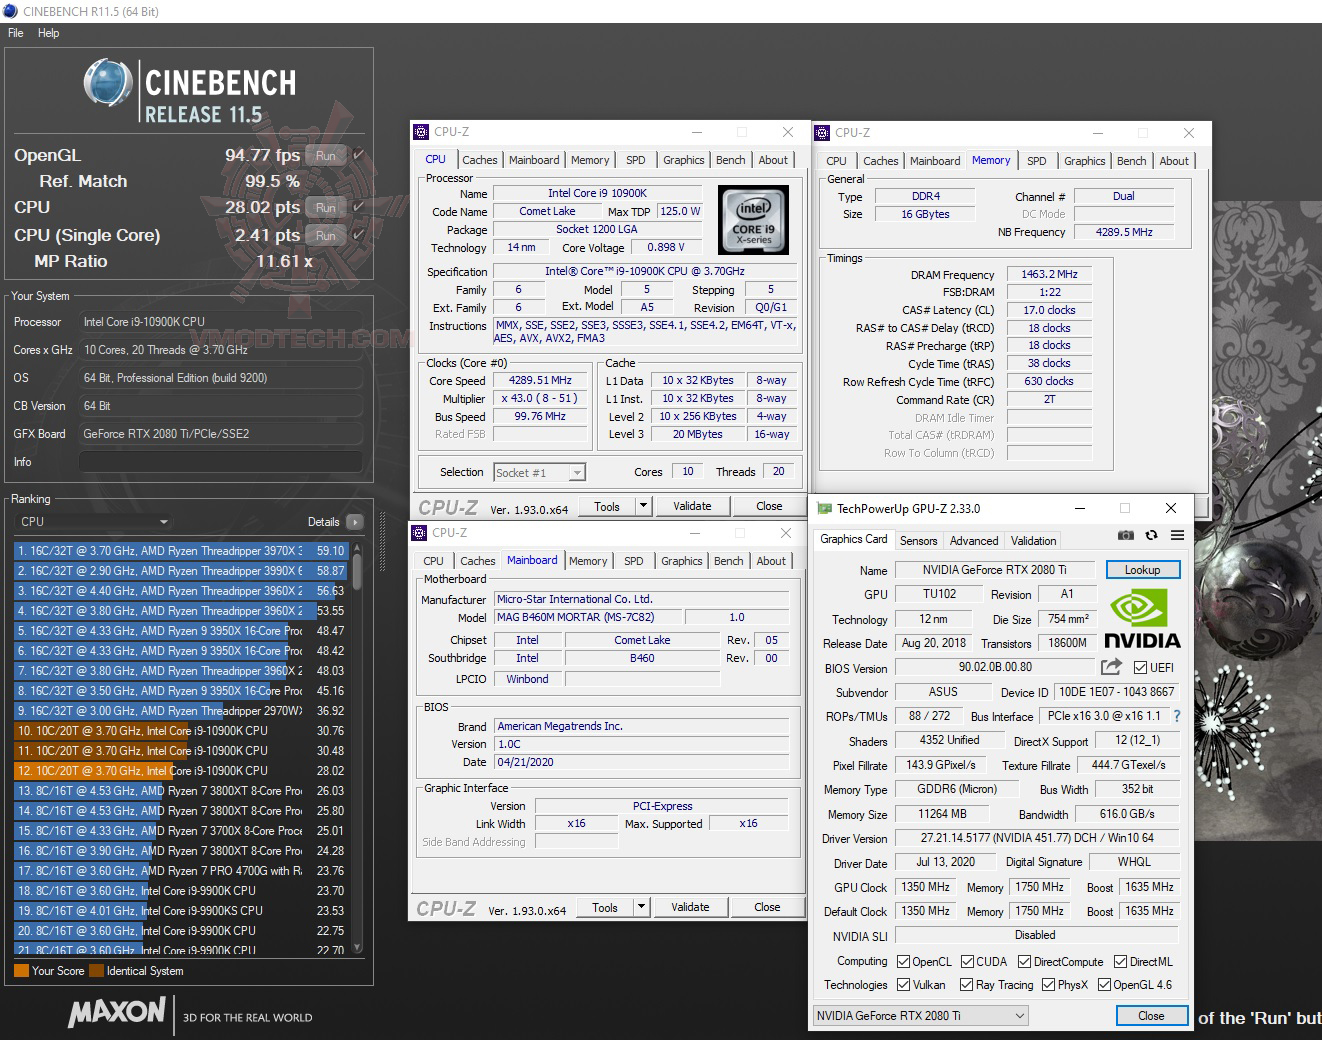
Task: Select ranking row 12 with score 28.02
Action: tap(181, 771)
